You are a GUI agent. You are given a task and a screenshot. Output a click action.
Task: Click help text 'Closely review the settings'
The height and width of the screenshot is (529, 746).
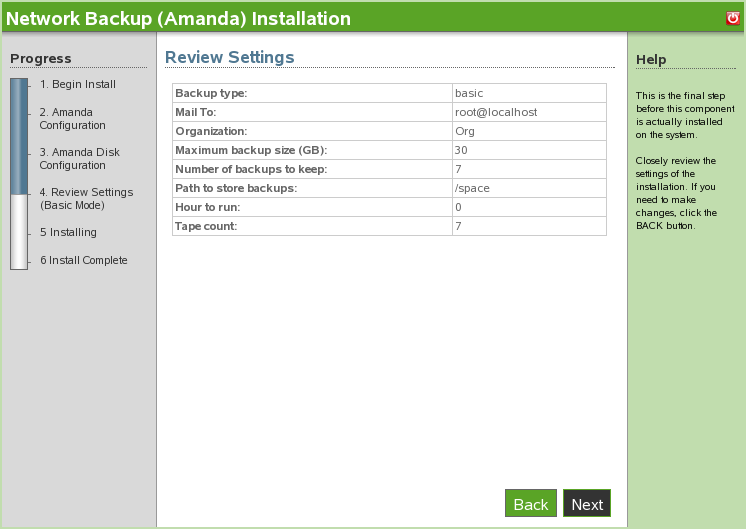pos(676,167)
